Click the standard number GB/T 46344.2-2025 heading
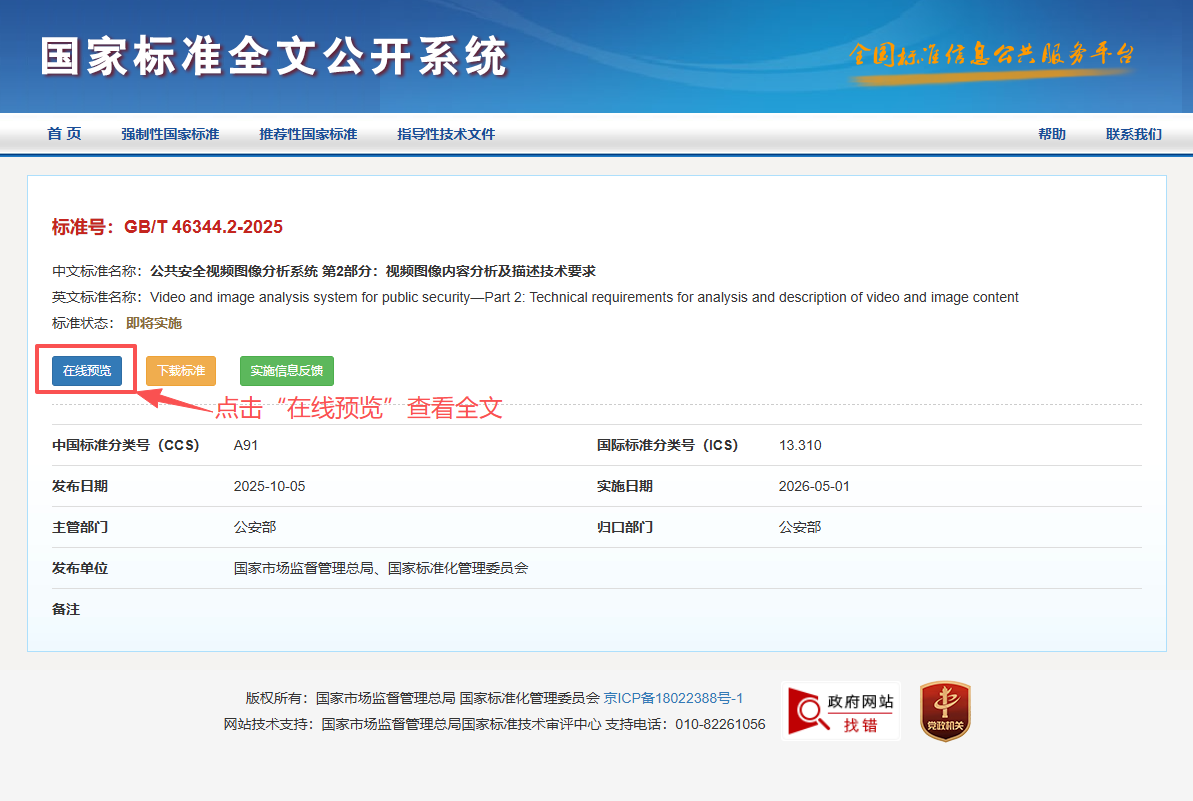This screenshot has height=801, width=1193. coord(167,227)
